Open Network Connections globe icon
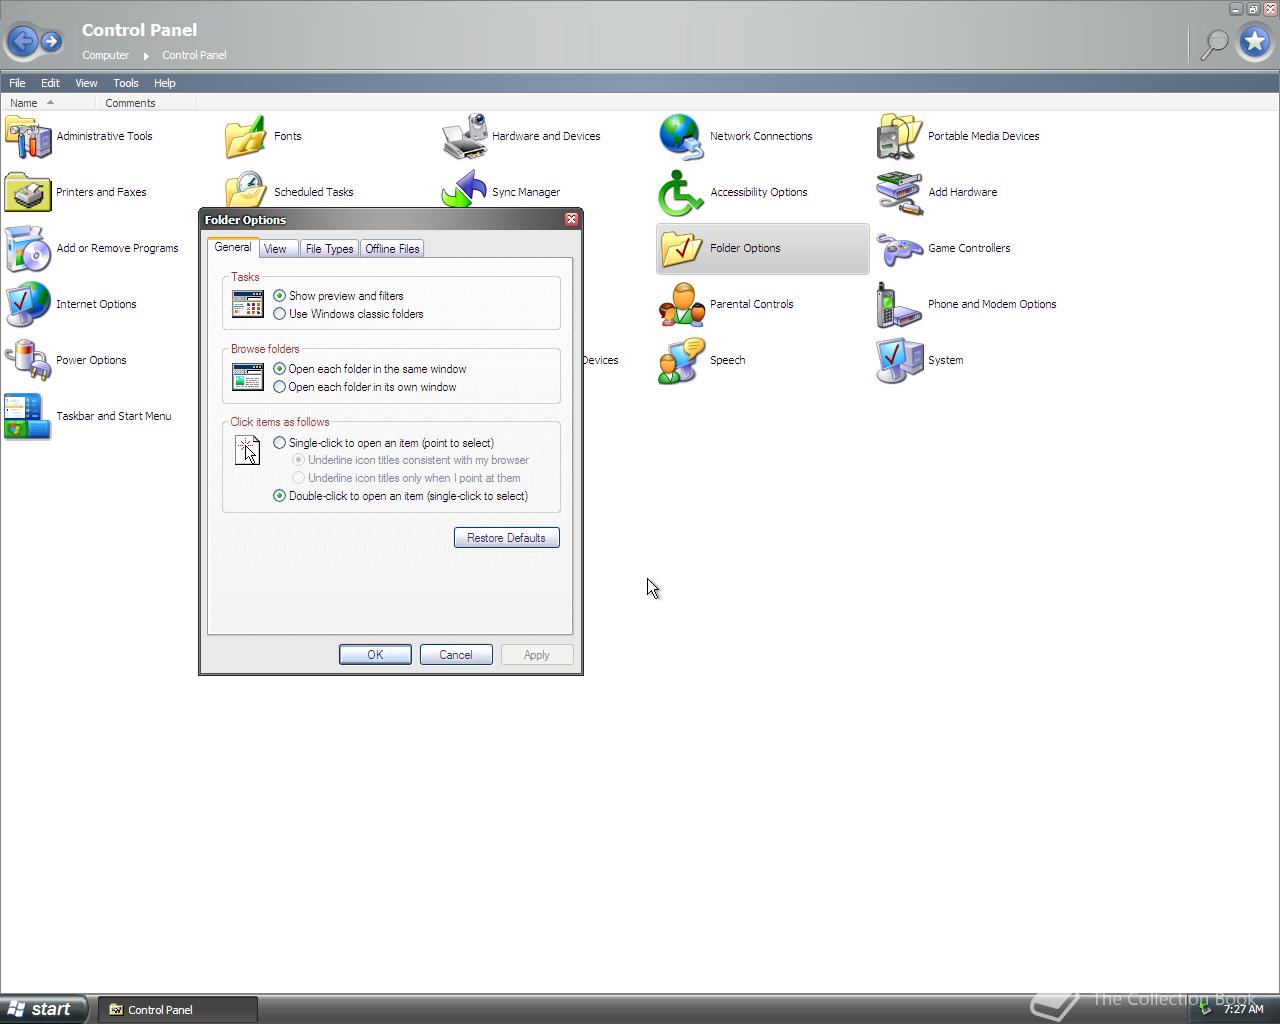1280x1024 pixels. [681, 137]
